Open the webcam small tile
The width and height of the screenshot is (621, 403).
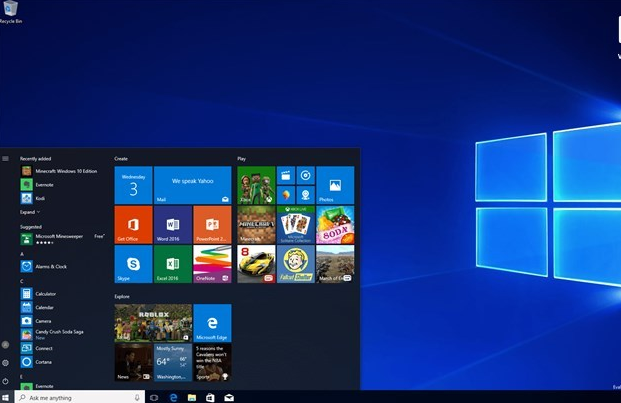pos(305,195)
